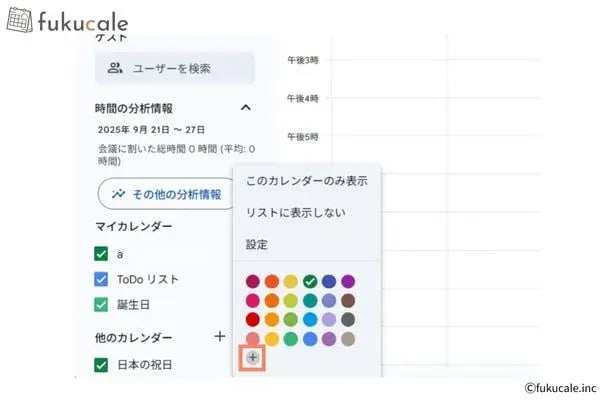Select このカレンダーのみ表示 from the menu
The width and height of the screenshot is (600, 400).
[306, 181]
